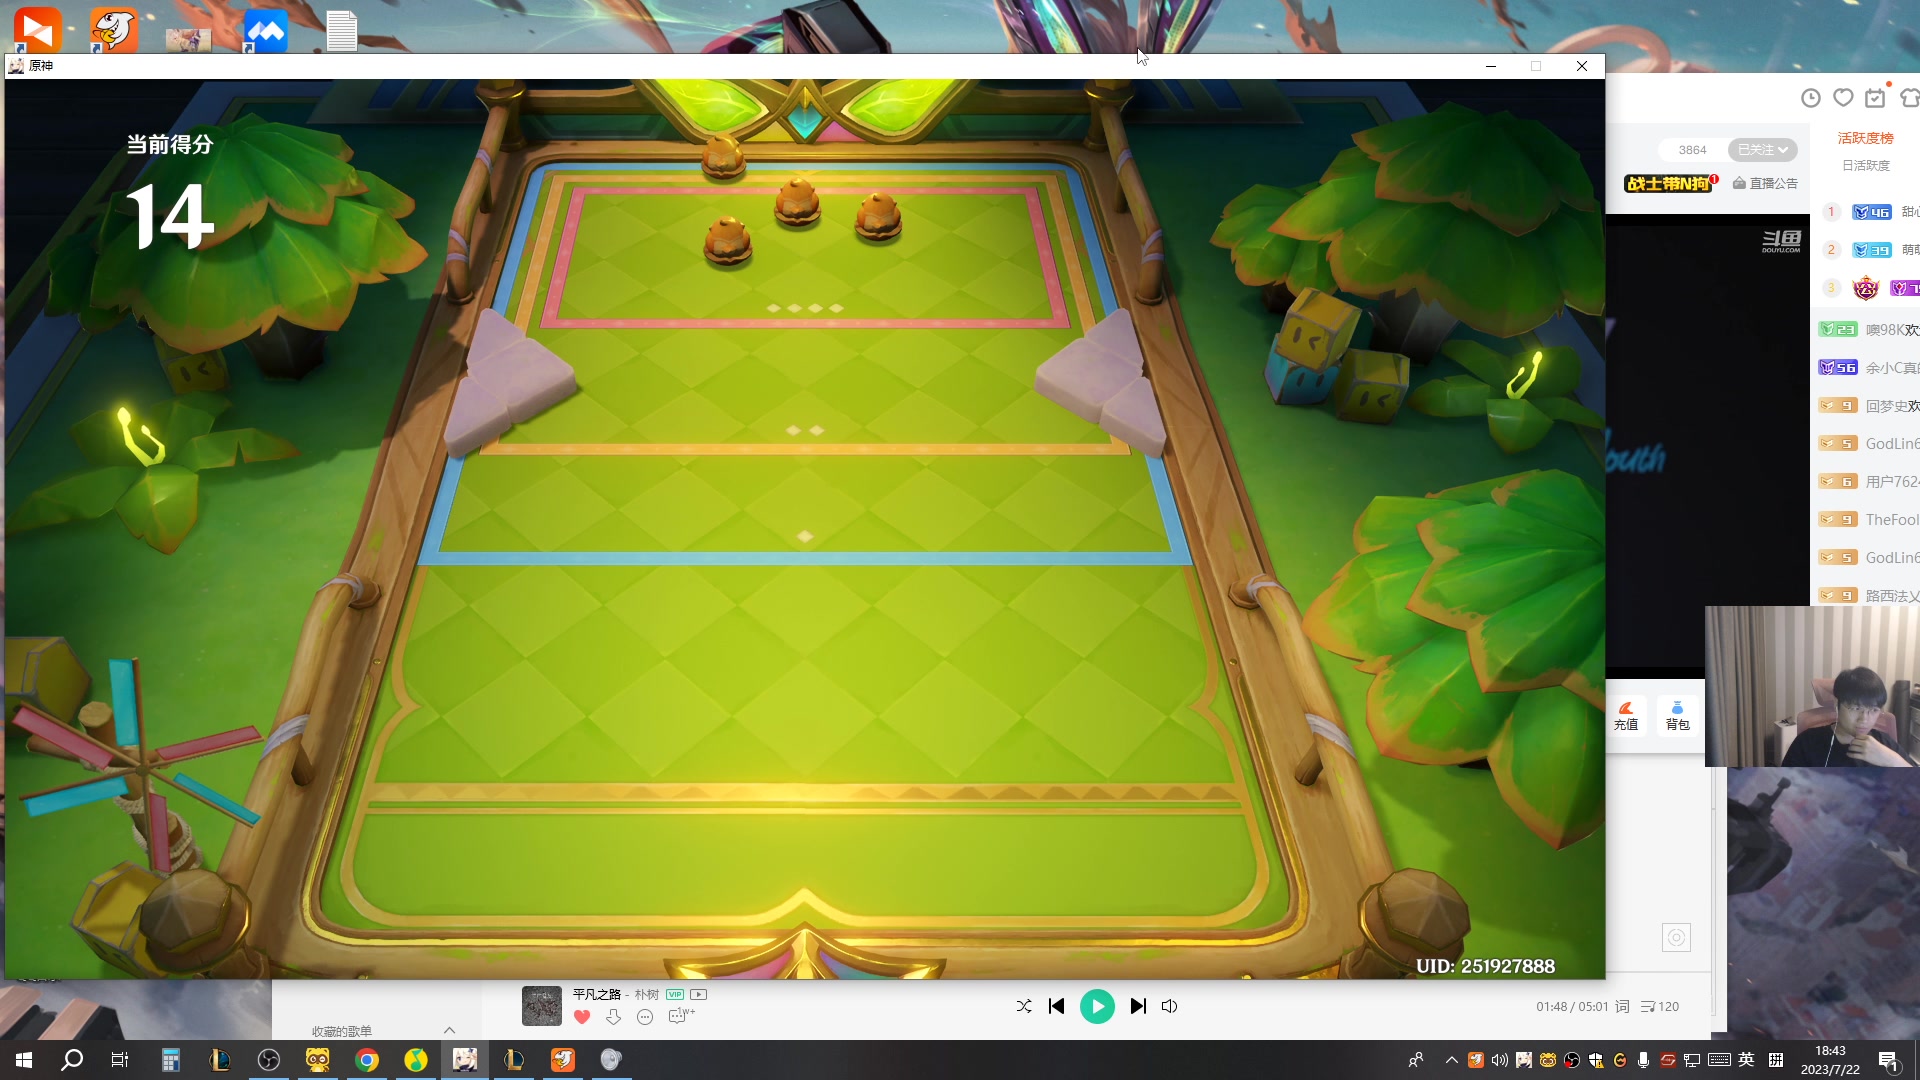Open the text document on desktop

[341, 31]
